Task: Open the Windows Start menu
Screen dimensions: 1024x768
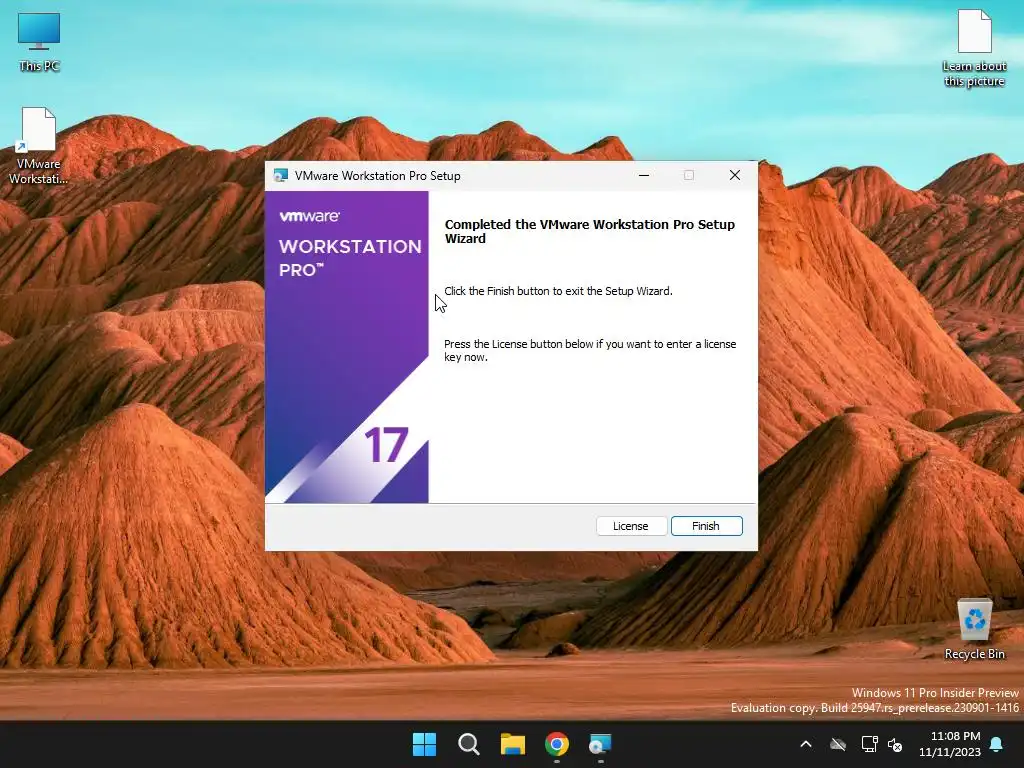Action: click(x=424, y=744)
